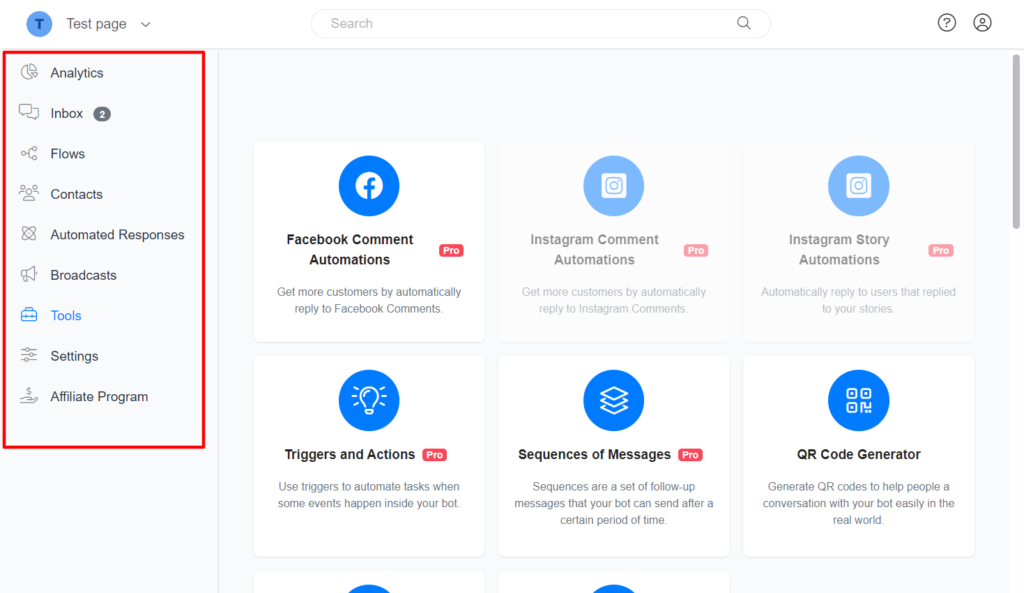
Task: Click Pro badge on Sequences of Messages
Action: (x=690, y=455)
